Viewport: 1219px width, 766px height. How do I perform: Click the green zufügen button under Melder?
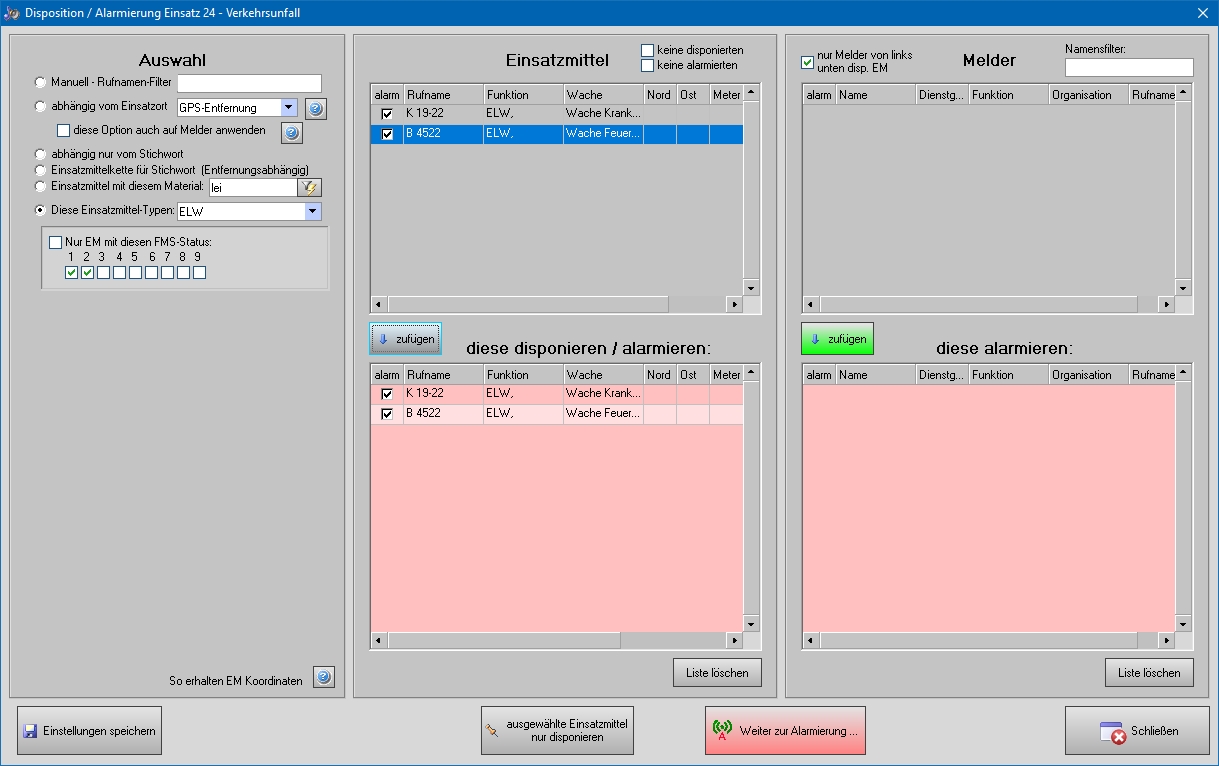(837, 339)
